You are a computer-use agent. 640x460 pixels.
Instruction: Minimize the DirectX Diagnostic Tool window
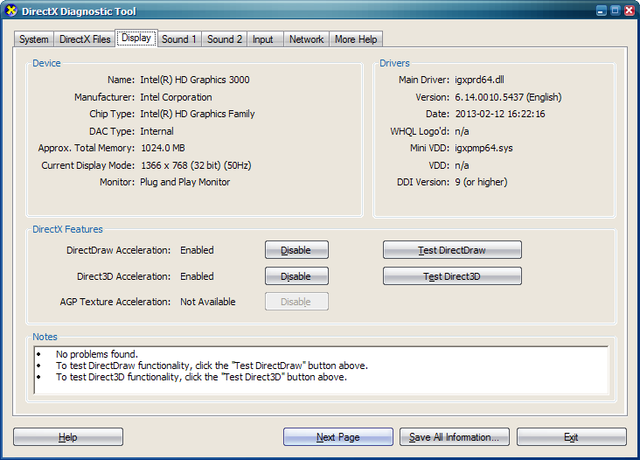pyautogui.click(x=601, y=11)
